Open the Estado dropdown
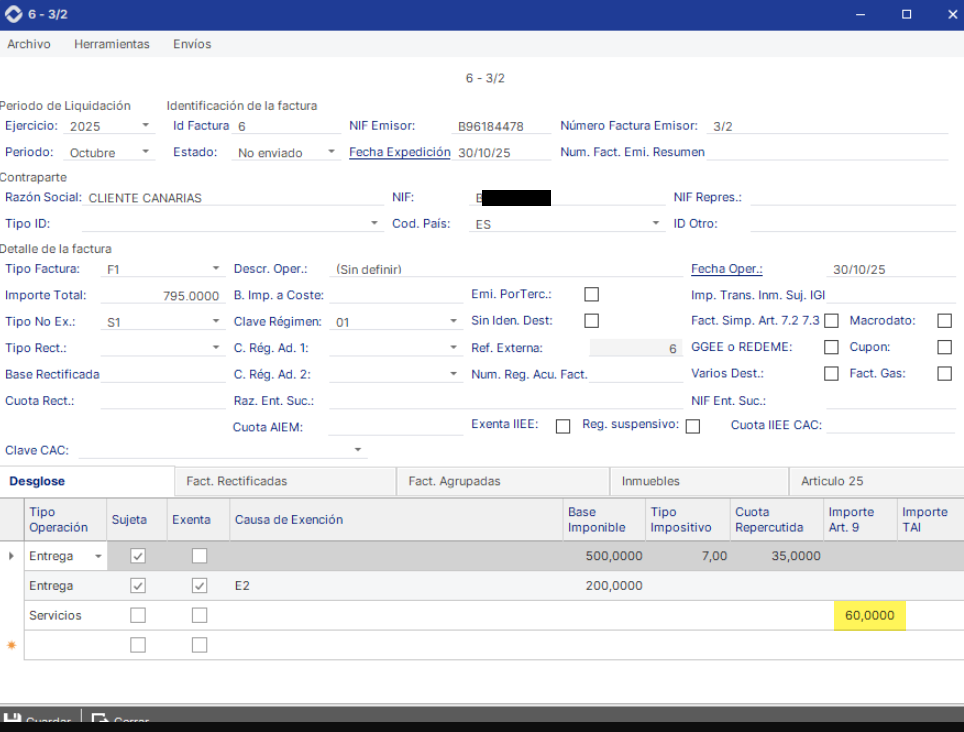The height and width of the screenshot is (732, 964). click(x=331, y=151)
